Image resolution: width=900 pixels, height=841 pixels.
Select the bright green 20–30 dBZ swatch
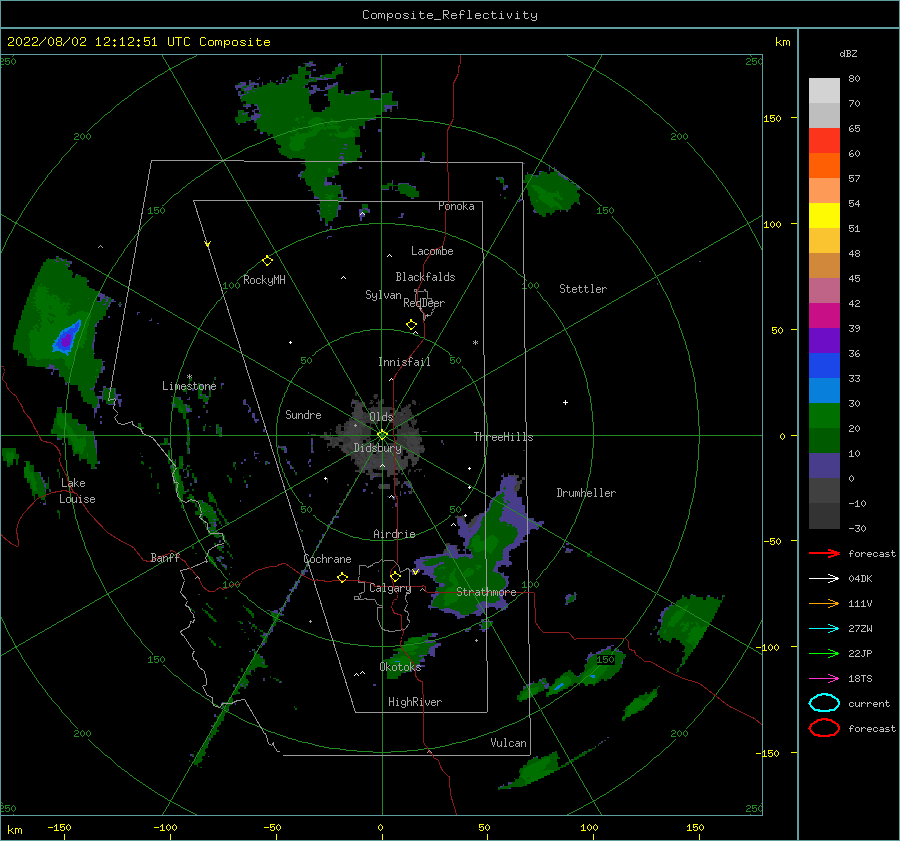tap(824, 416)
